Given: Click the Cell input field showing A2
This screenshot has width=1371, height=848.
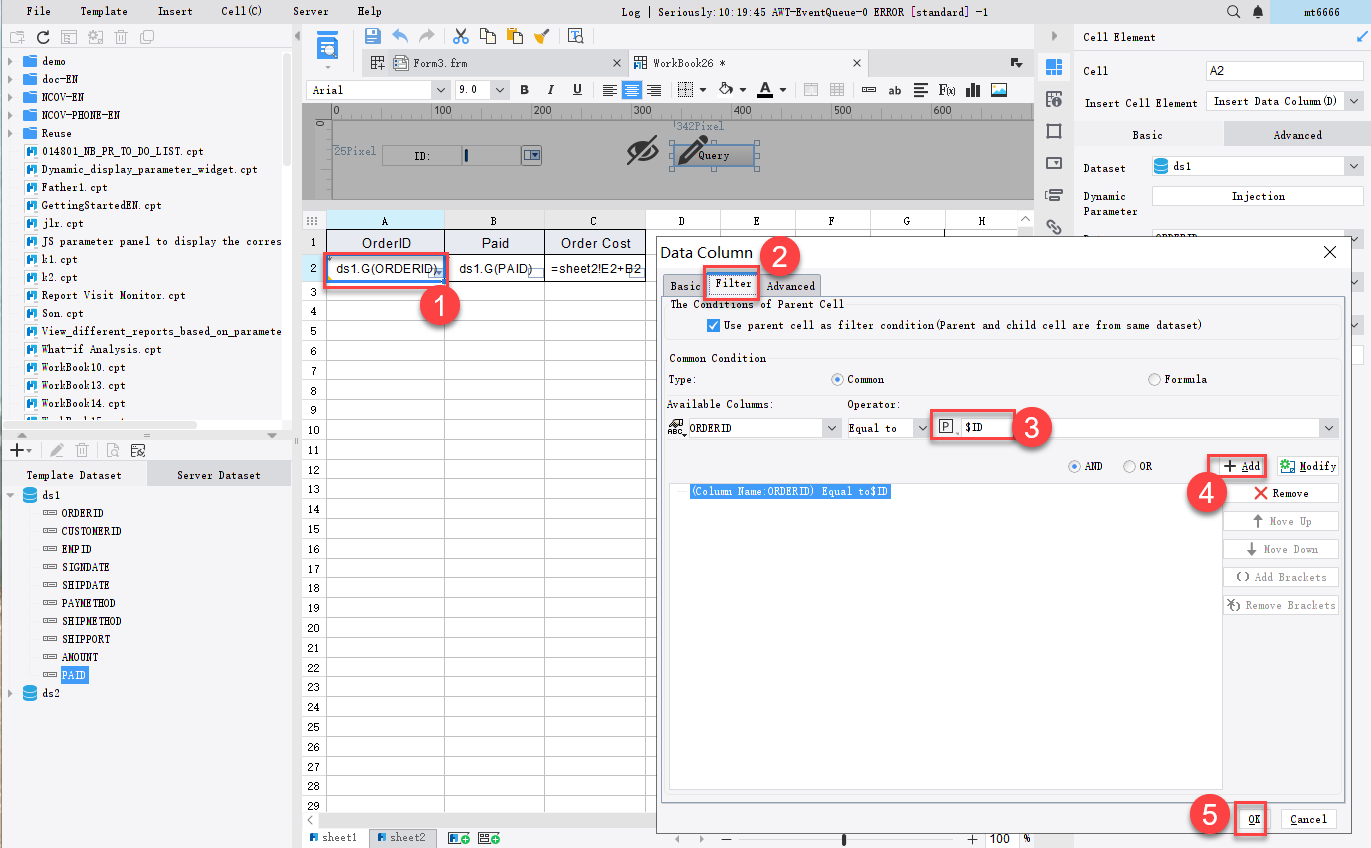Looking at the screenshot, I should (x=1285, y=70).
